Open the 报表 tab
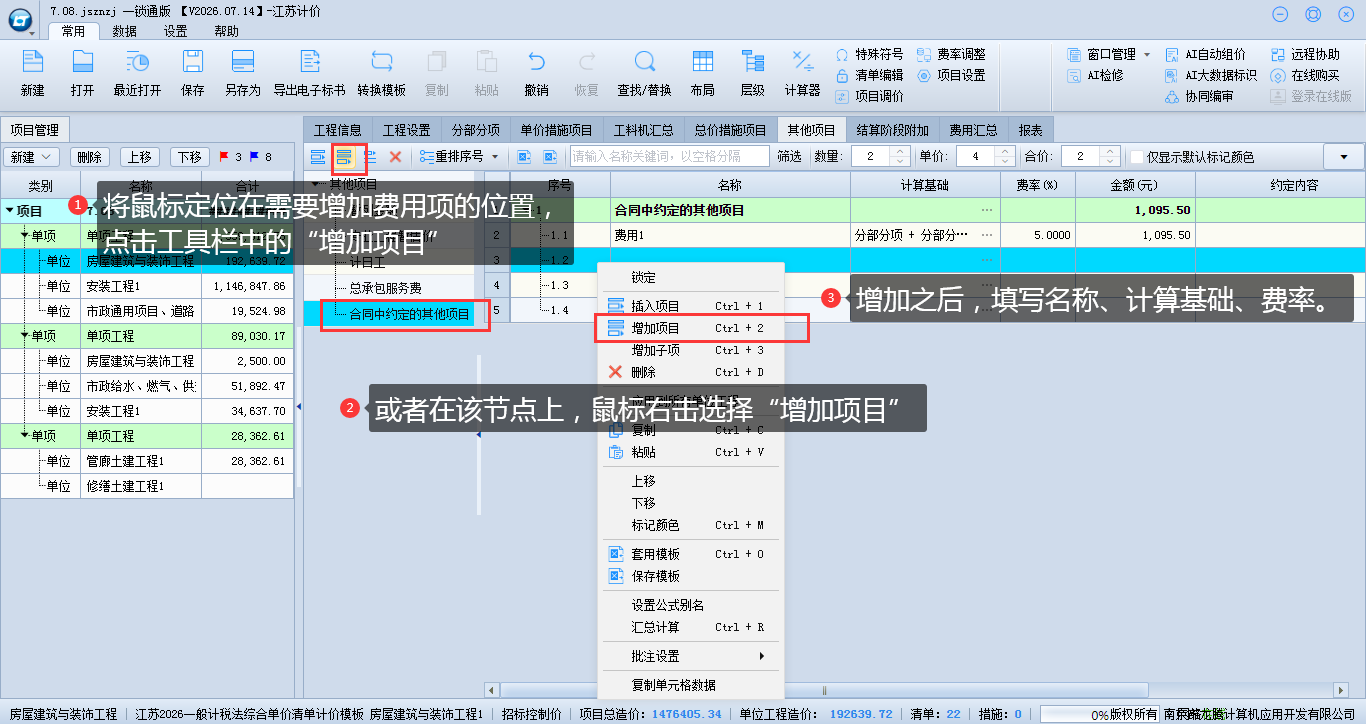Image resolution: width=1366 pixels, height=724 pixels. coord(1031,130)
